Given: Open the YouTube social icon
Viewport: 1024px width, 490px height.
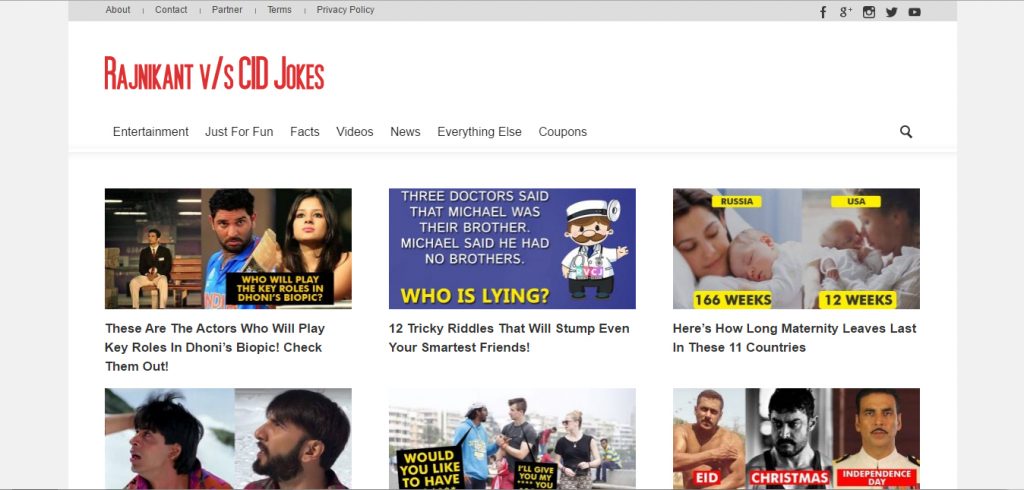Looking at the screenshot, I should tap(914, 12).
